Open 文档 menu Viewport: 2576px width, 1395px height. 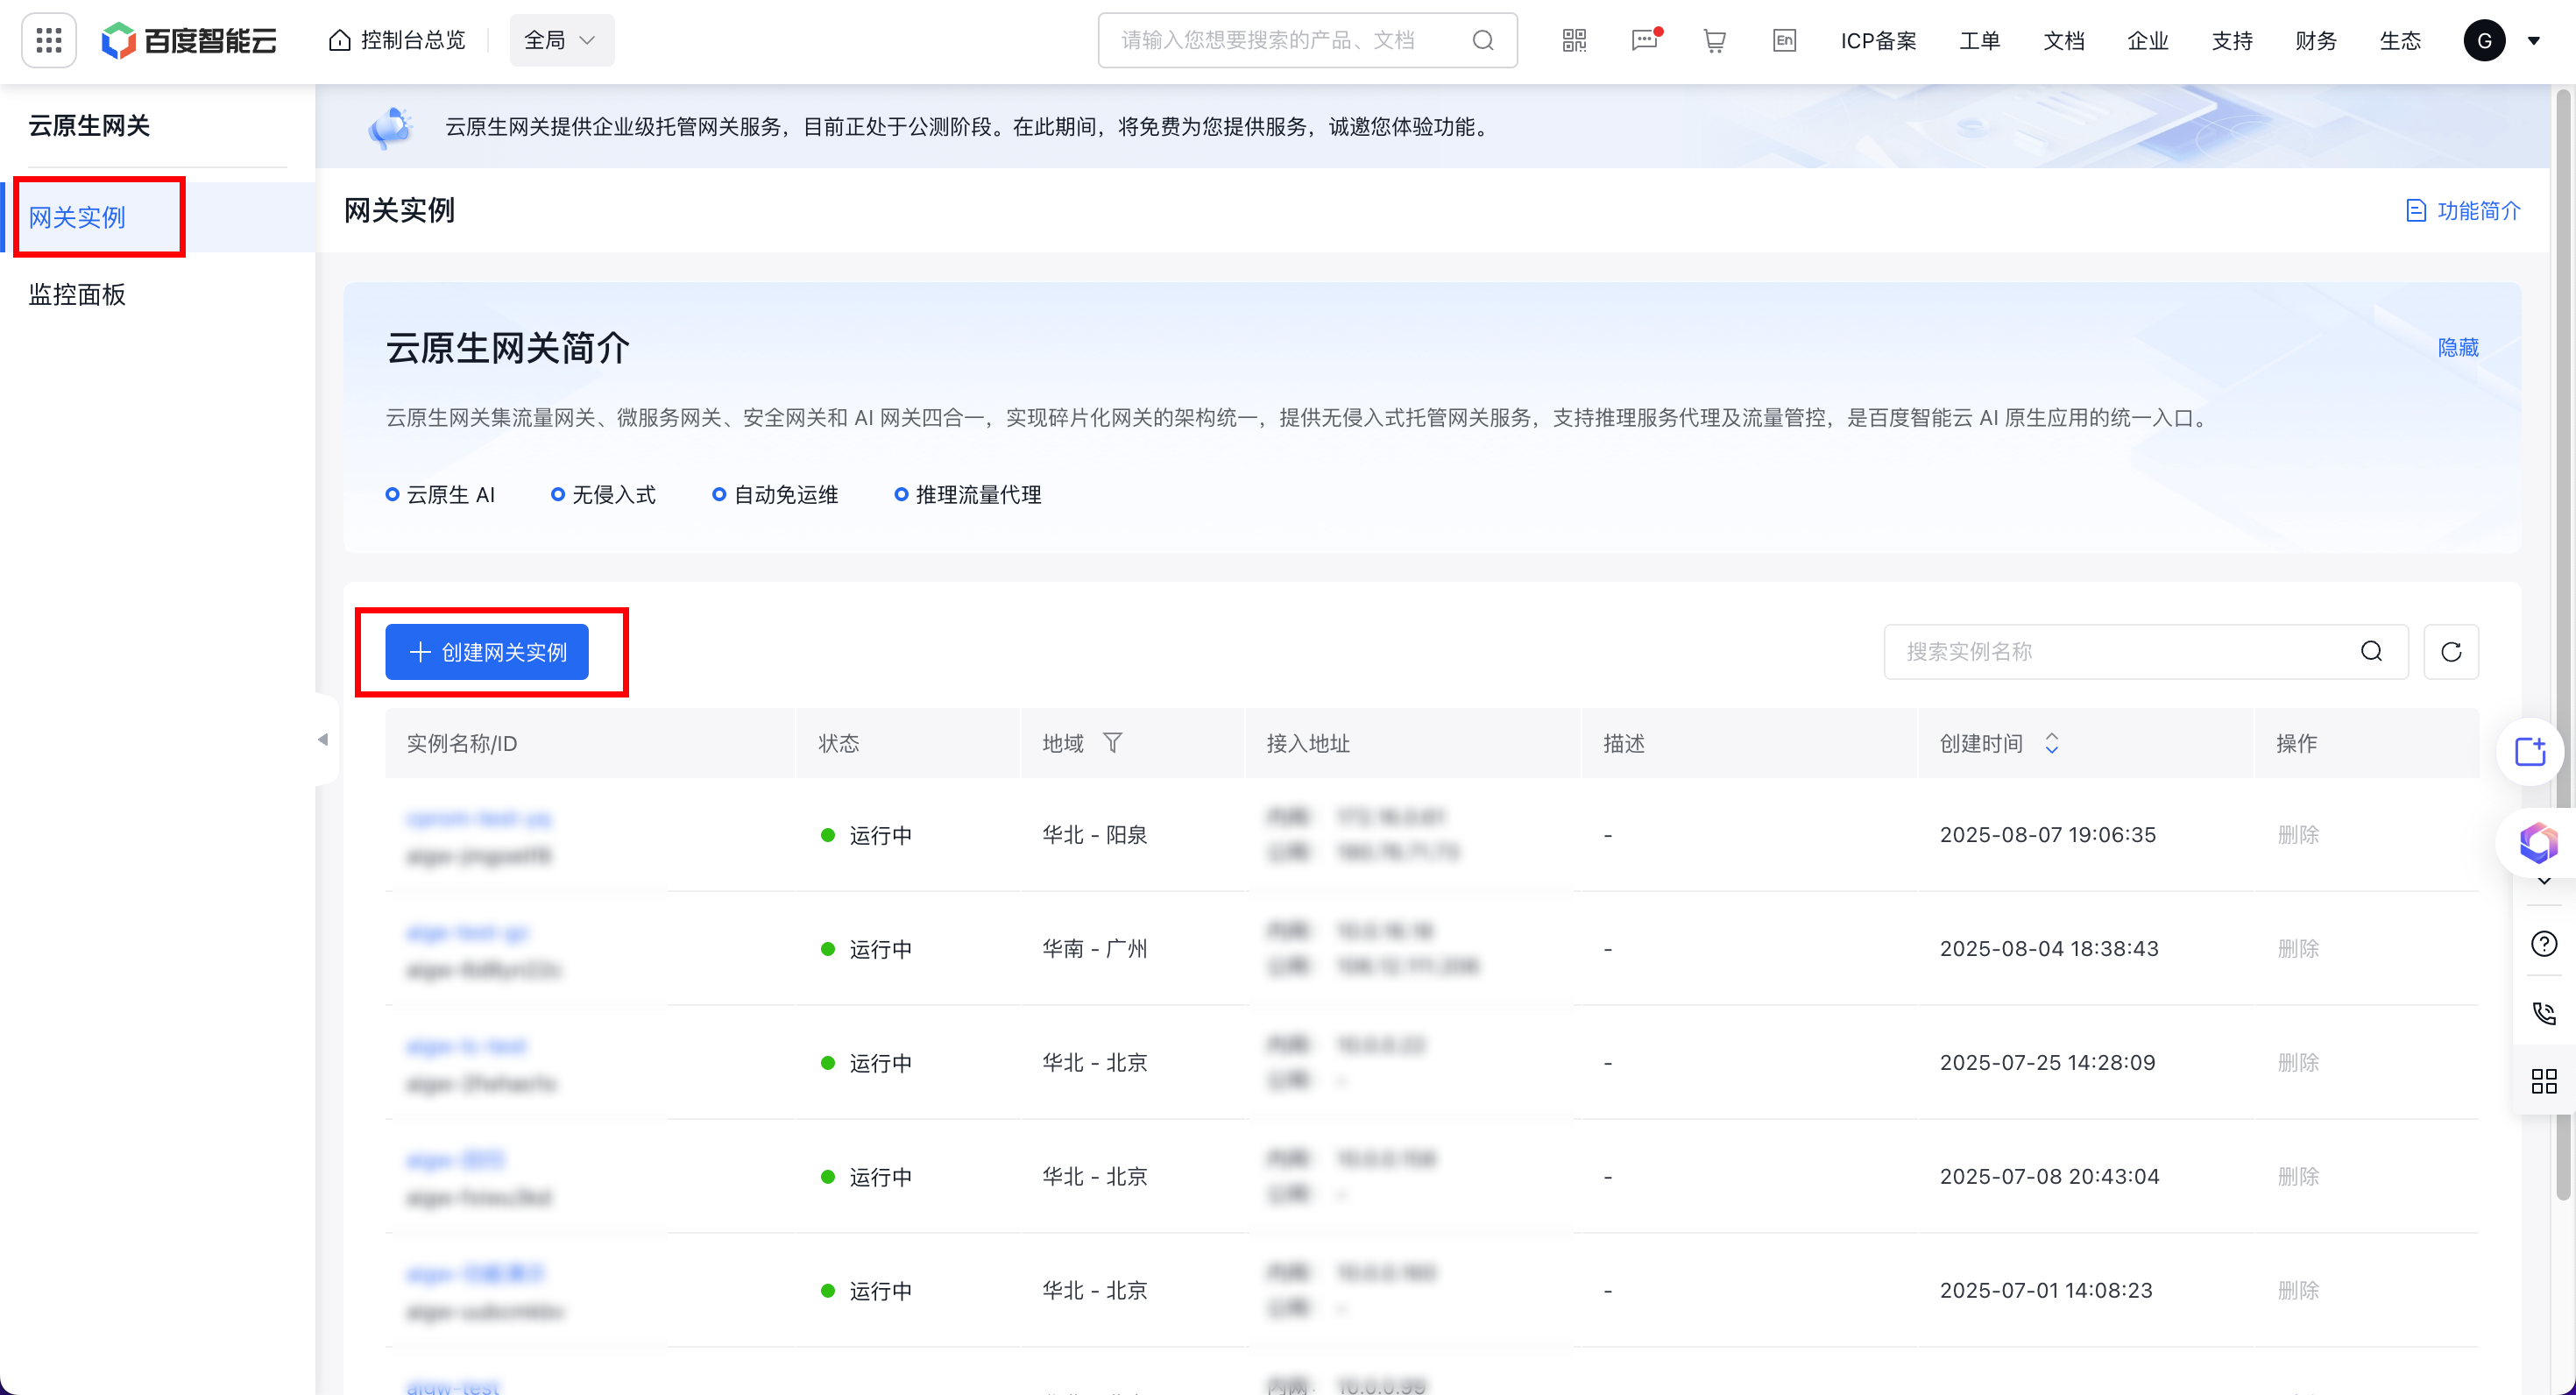(2063, 40)
